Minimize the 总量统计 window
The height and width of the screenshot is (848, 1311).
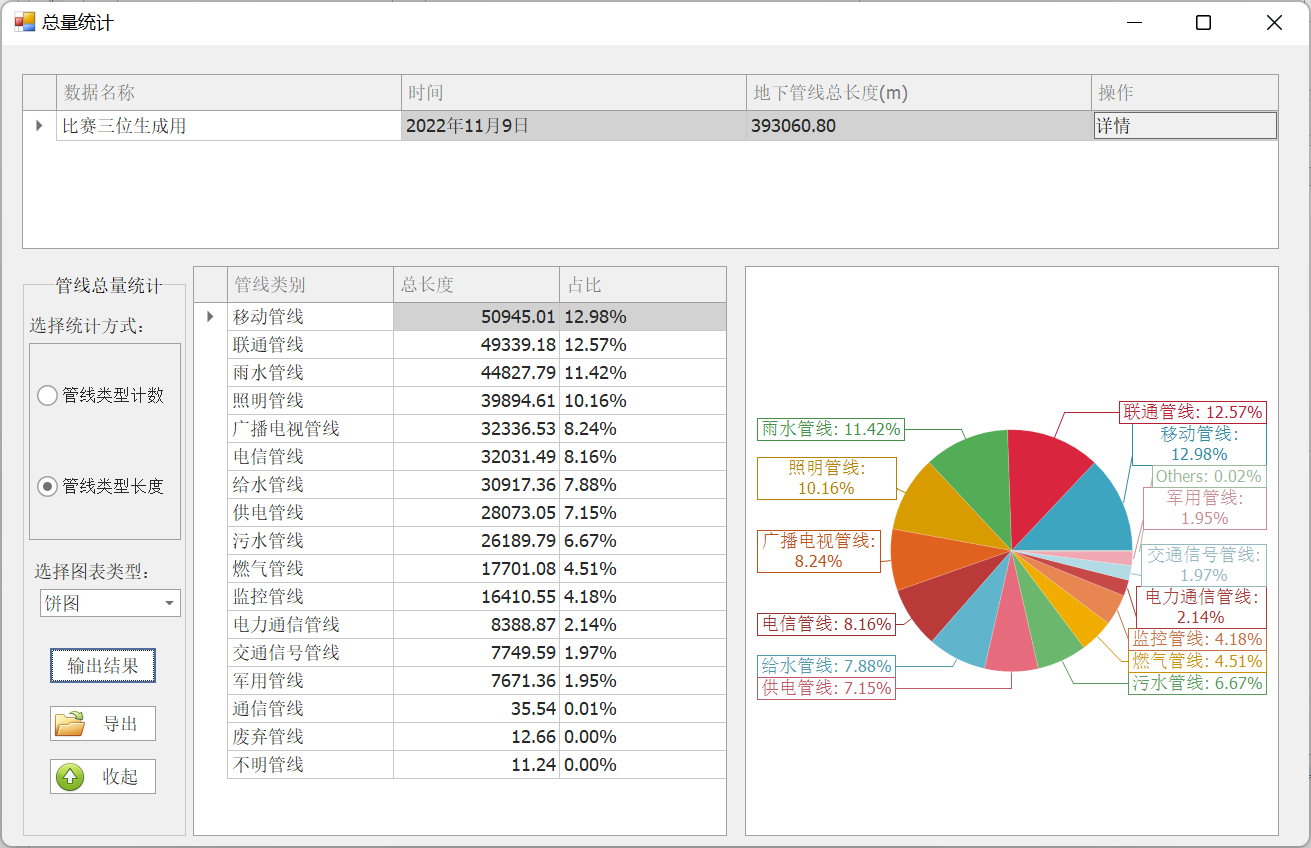[x=1134, y=23]
